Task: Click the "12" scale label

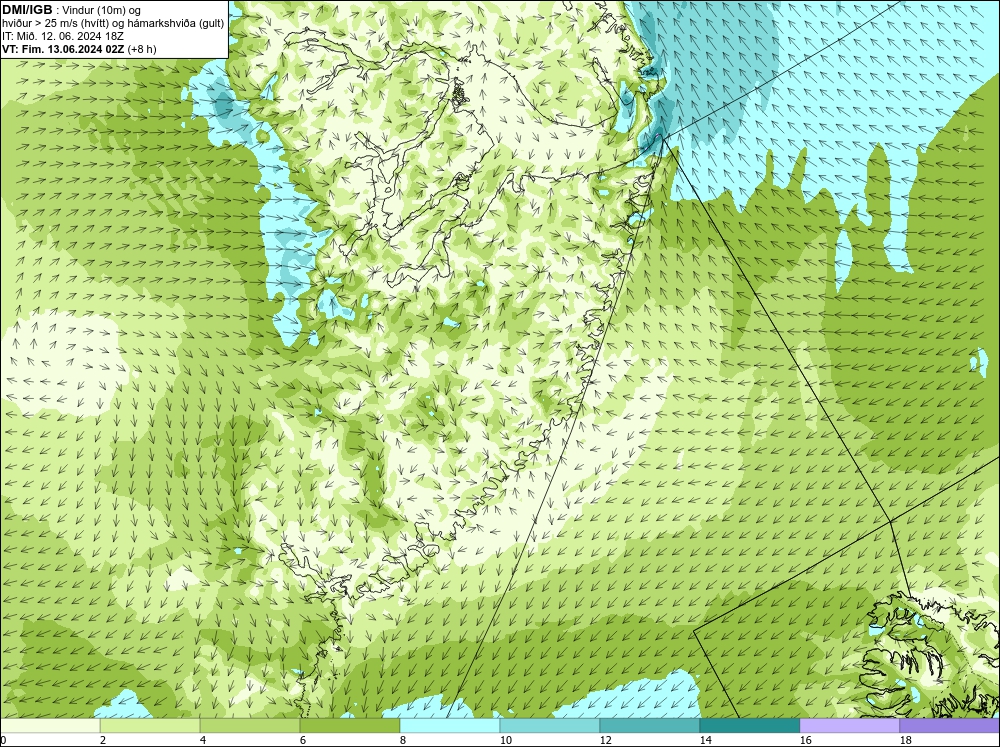Action: tap(605, 740)
